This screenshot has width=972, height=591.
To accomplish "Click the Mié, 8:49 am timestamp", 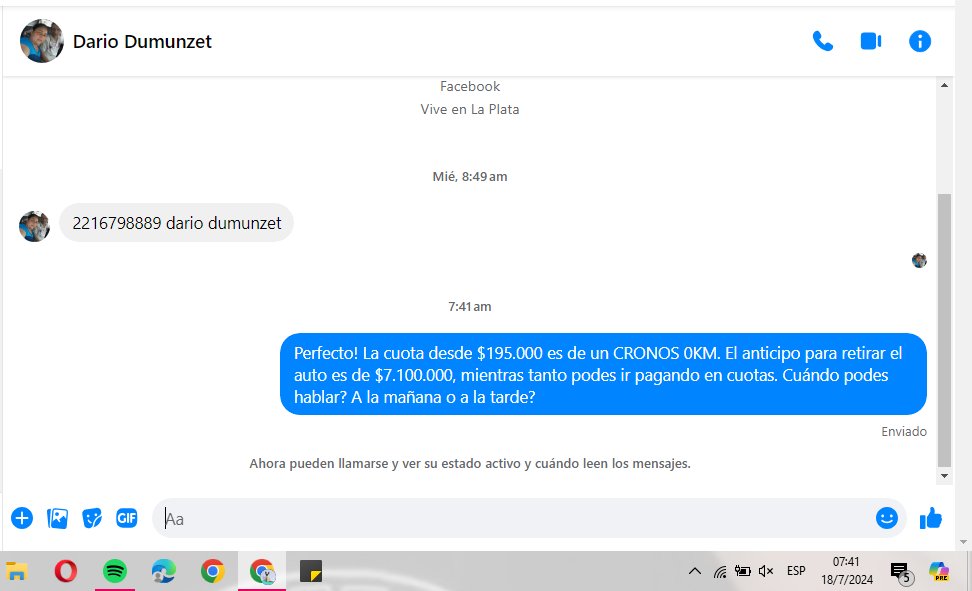I will [470, 177].
